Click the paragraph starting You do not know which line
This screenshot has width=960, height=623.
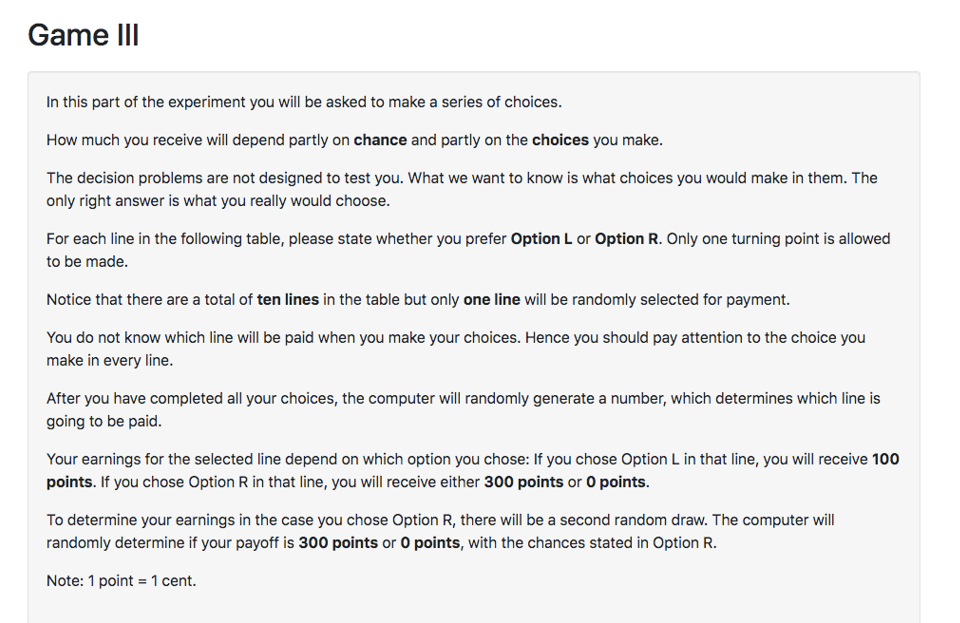point(456,349)
